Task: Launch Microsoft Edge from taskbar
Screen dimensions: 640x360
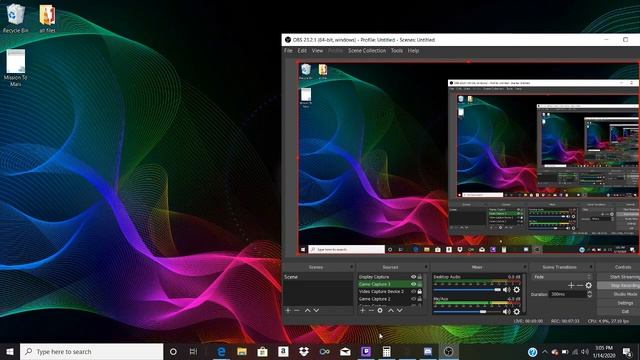Action: point(221,351)
